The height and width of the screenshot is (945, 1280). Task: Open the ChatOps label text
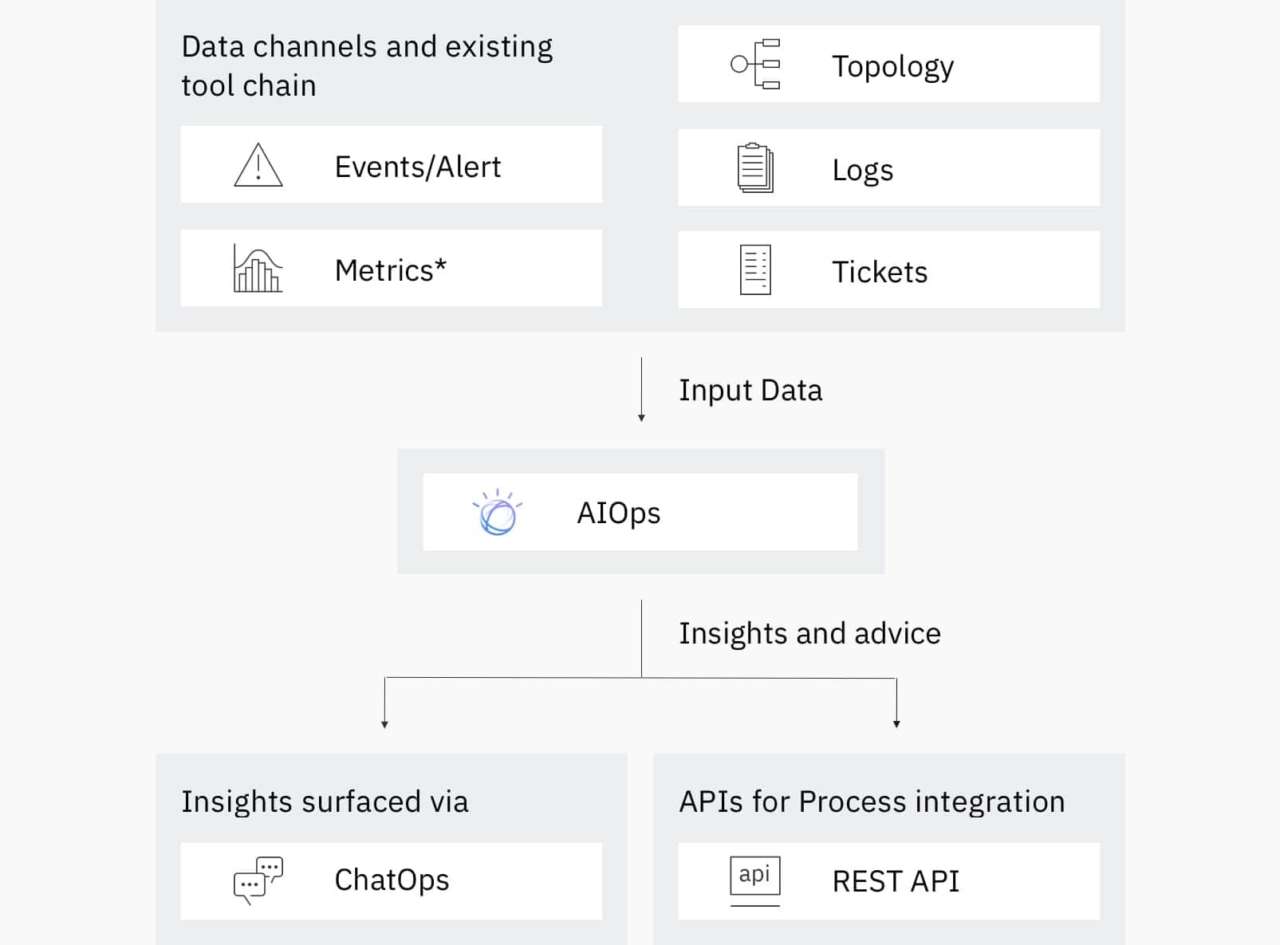[392, 880]
